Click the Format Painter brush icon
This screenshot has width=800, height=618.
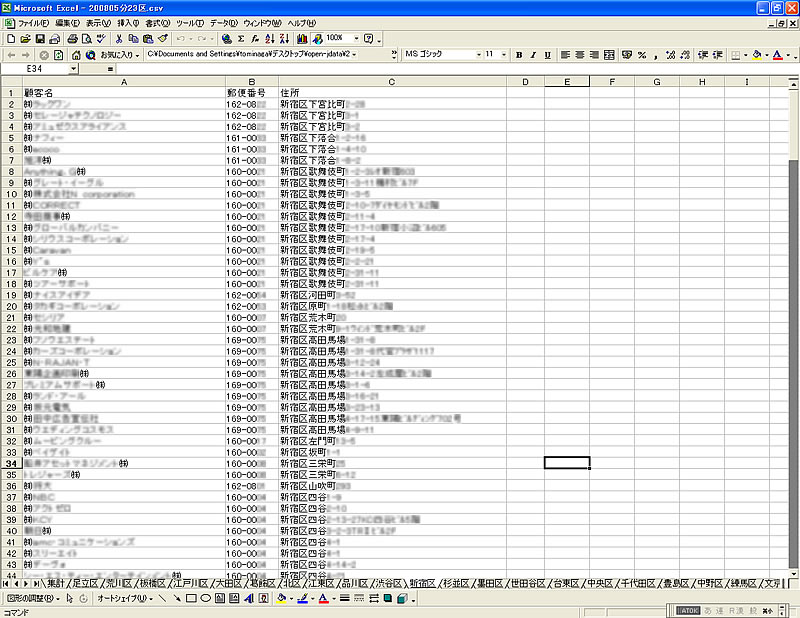pos(162,38)
